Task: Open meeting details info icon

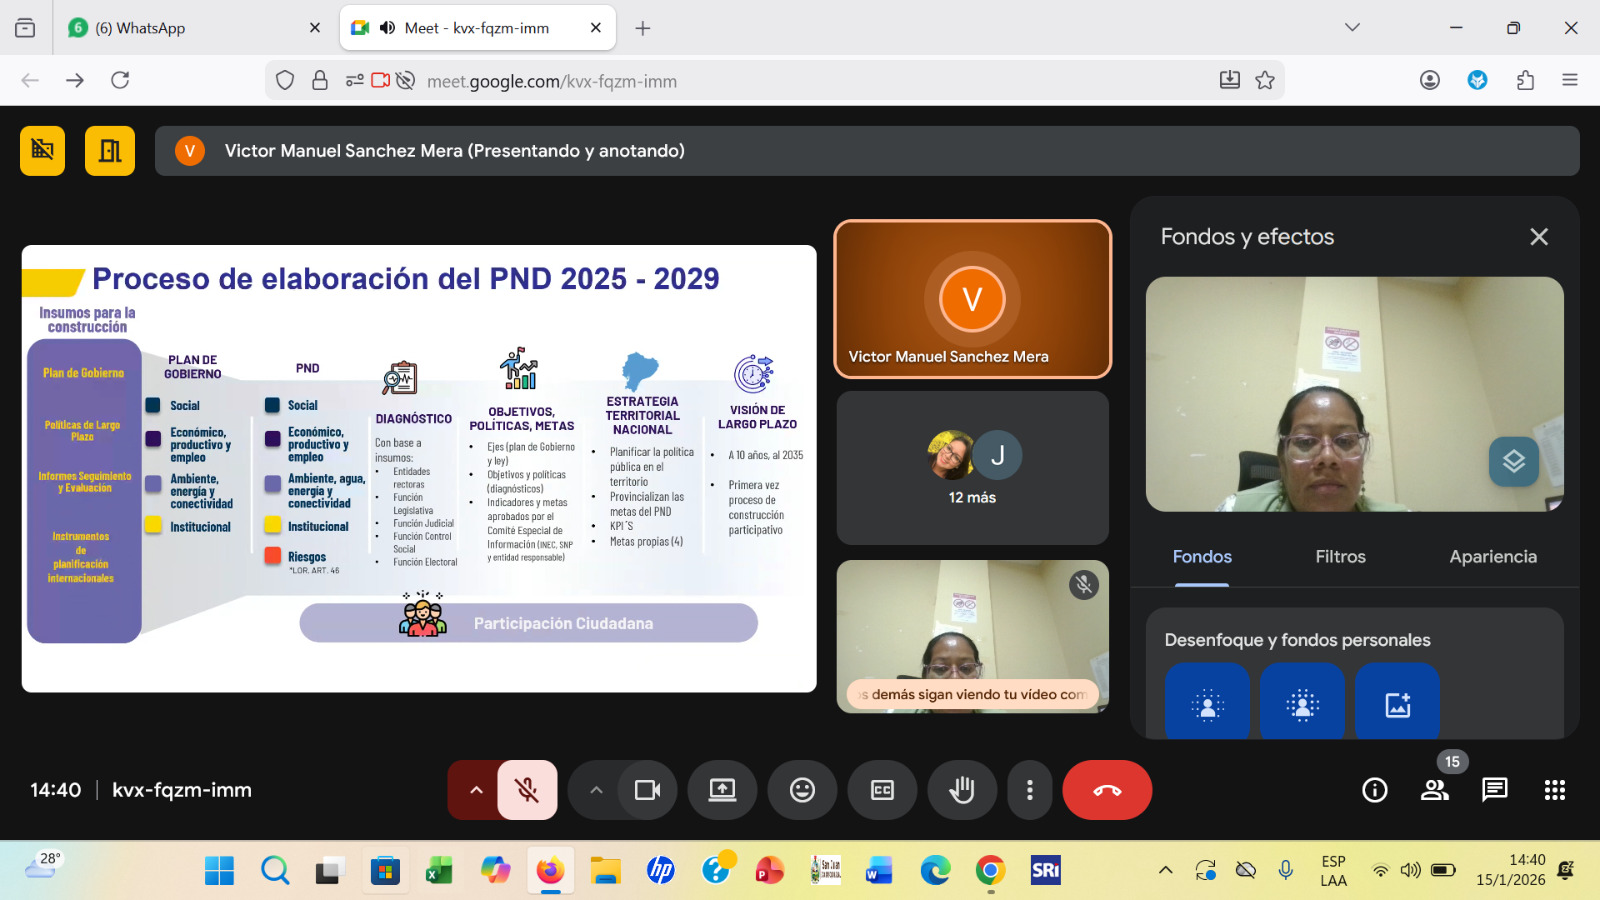Action: pyautogui.click(x=1375, y=790)
